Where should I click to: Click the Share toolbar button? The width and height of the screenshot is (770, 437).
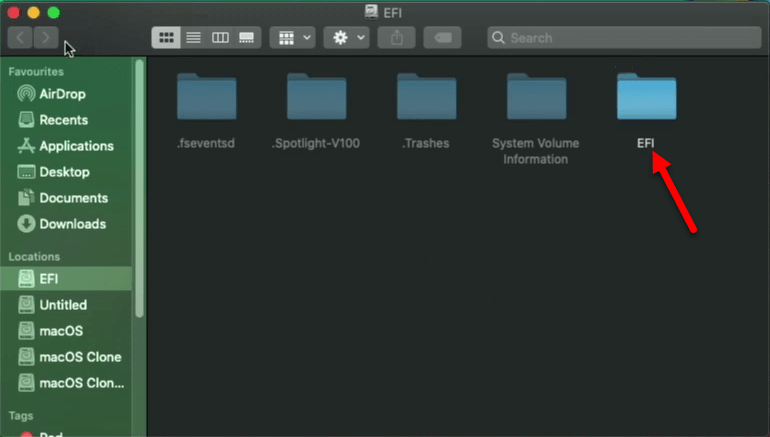(397, 38)
